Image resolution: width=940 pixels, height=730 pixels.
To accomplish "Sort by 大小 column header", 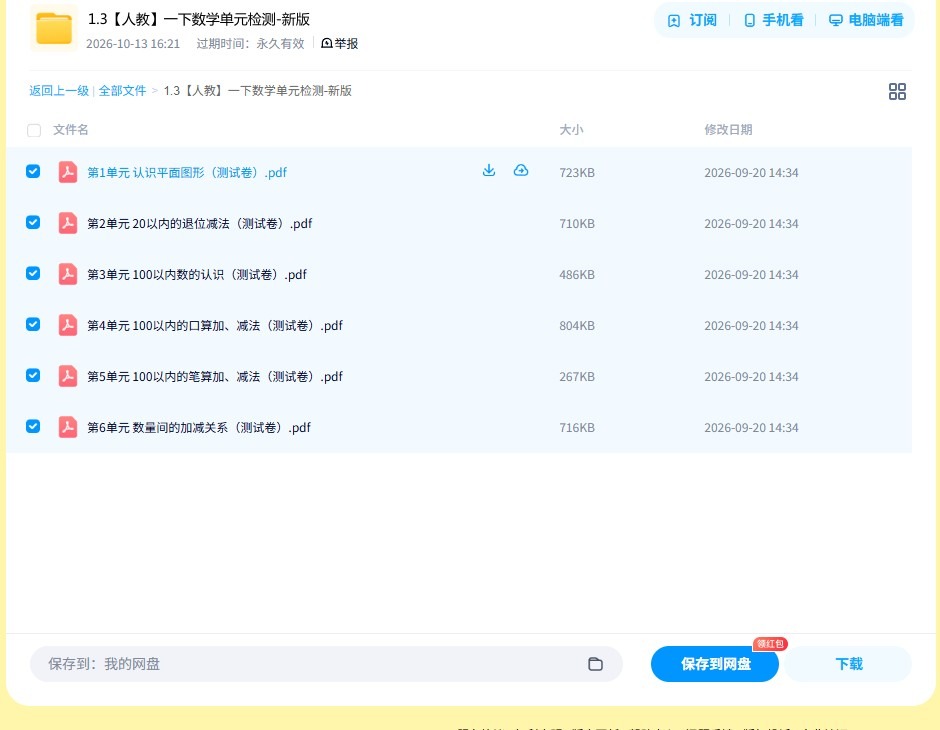I will click(x=571, y=129).
